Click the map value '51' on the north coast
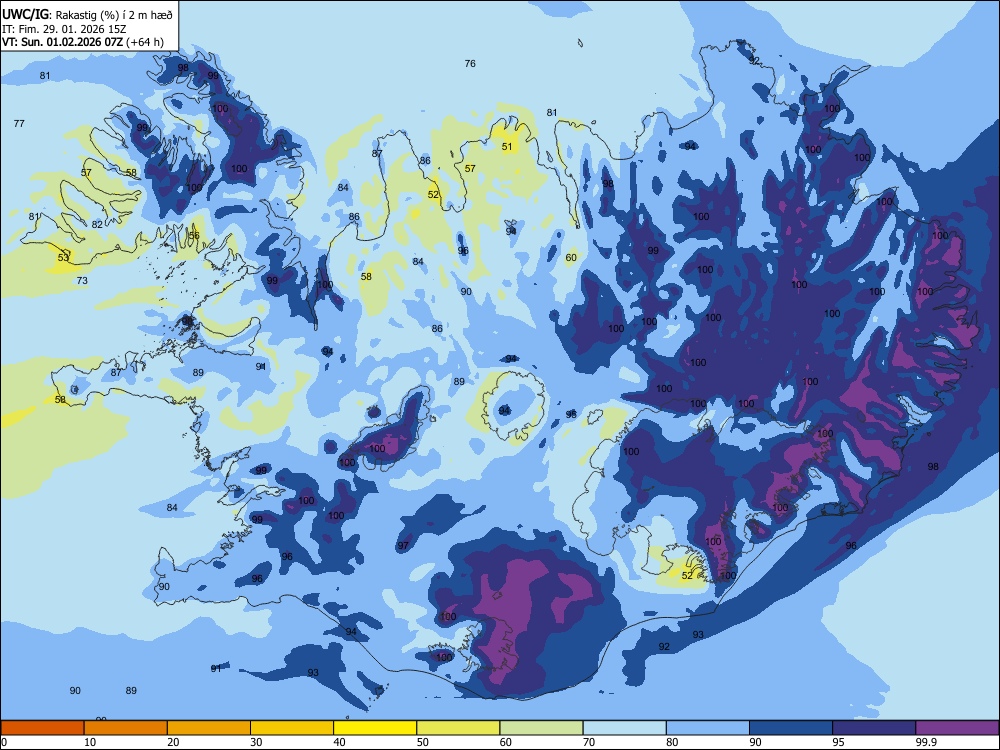Screen dimensions: 1000x750 [x=506, y=146]
